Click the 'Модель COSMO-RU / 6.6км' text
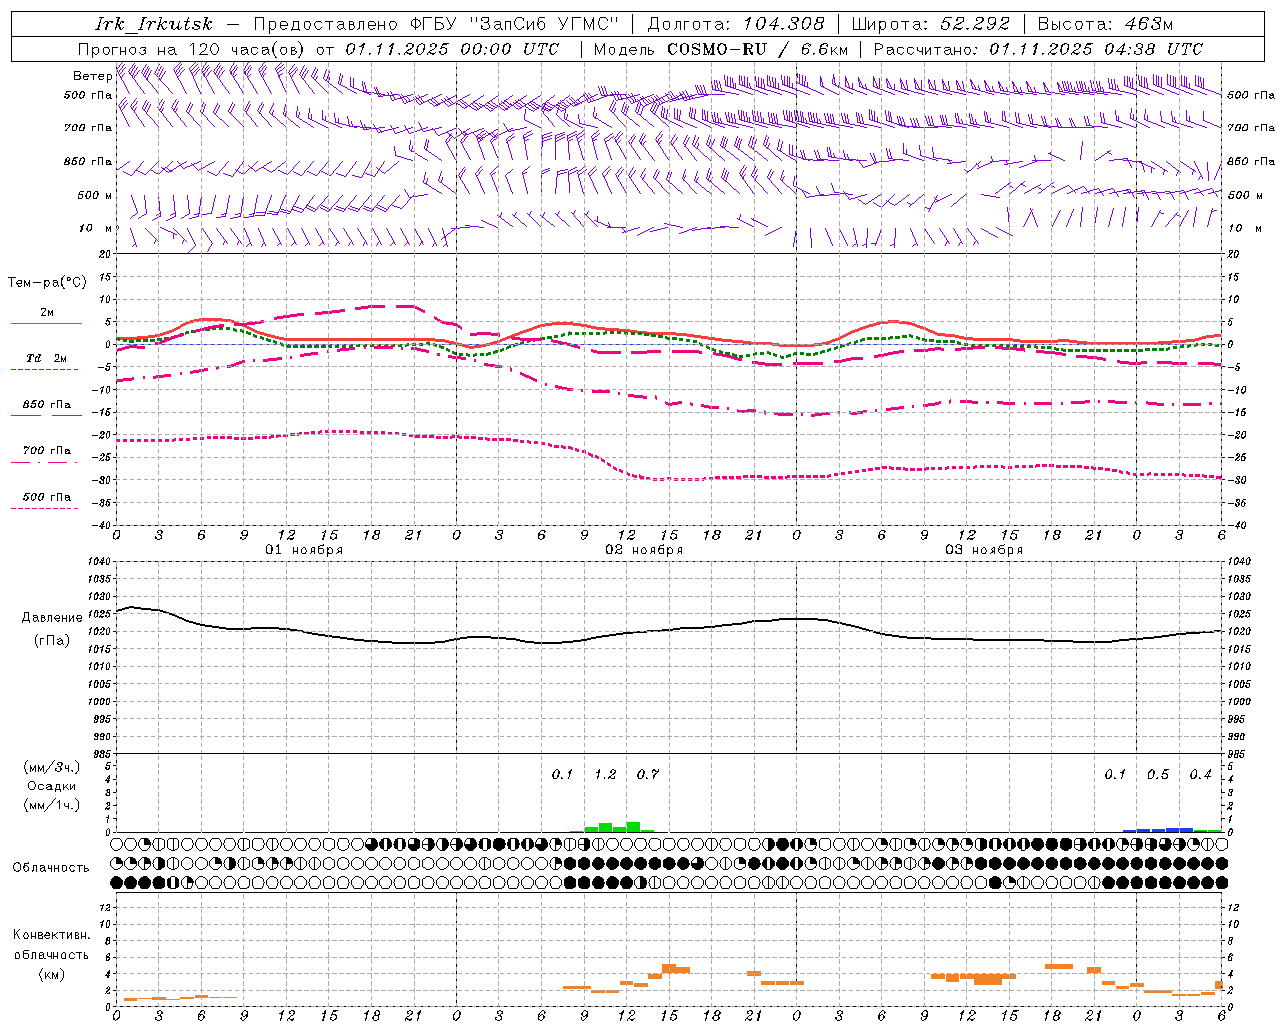This screenshot has height=1024, width=1280. (x=721, y=49)
